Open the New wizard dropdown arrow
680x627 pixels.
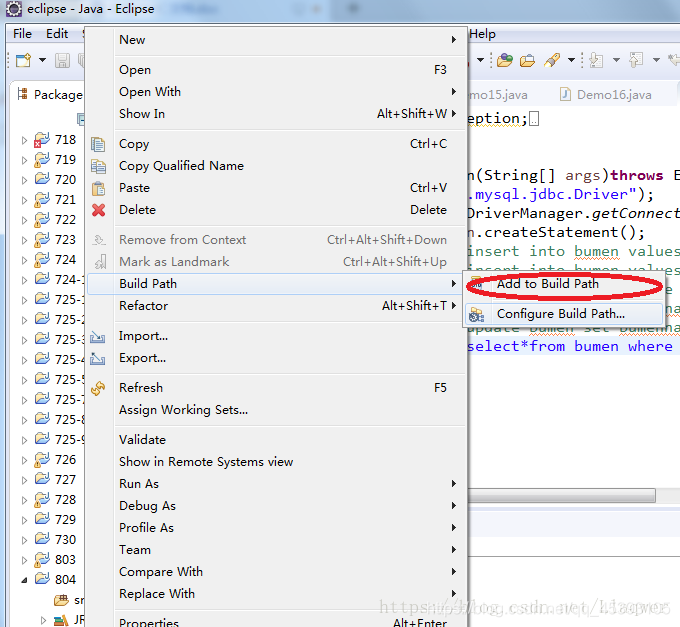pyautogui.click(x=42, y=60)
